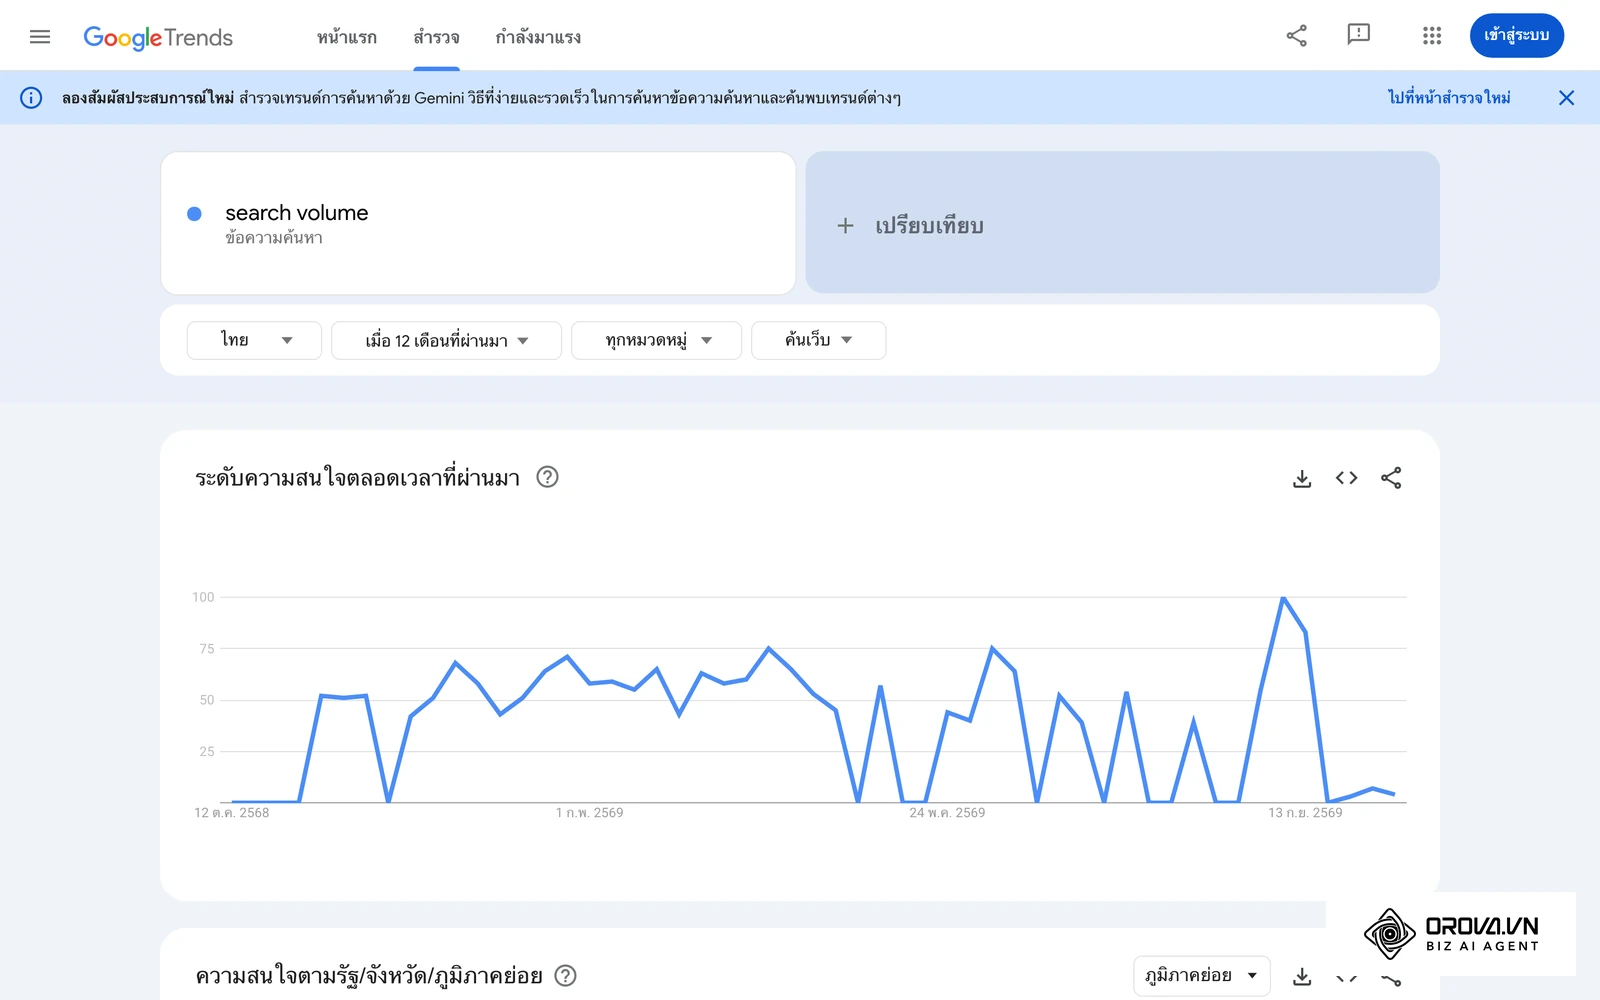Open help for interest over time
1600x1000 pixels.
tap(547, 477)
